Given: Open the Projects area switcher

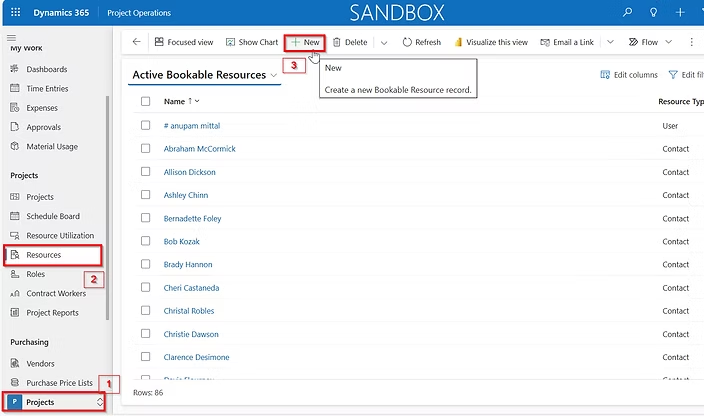Looking at the screenshot, I should [55, 402].
